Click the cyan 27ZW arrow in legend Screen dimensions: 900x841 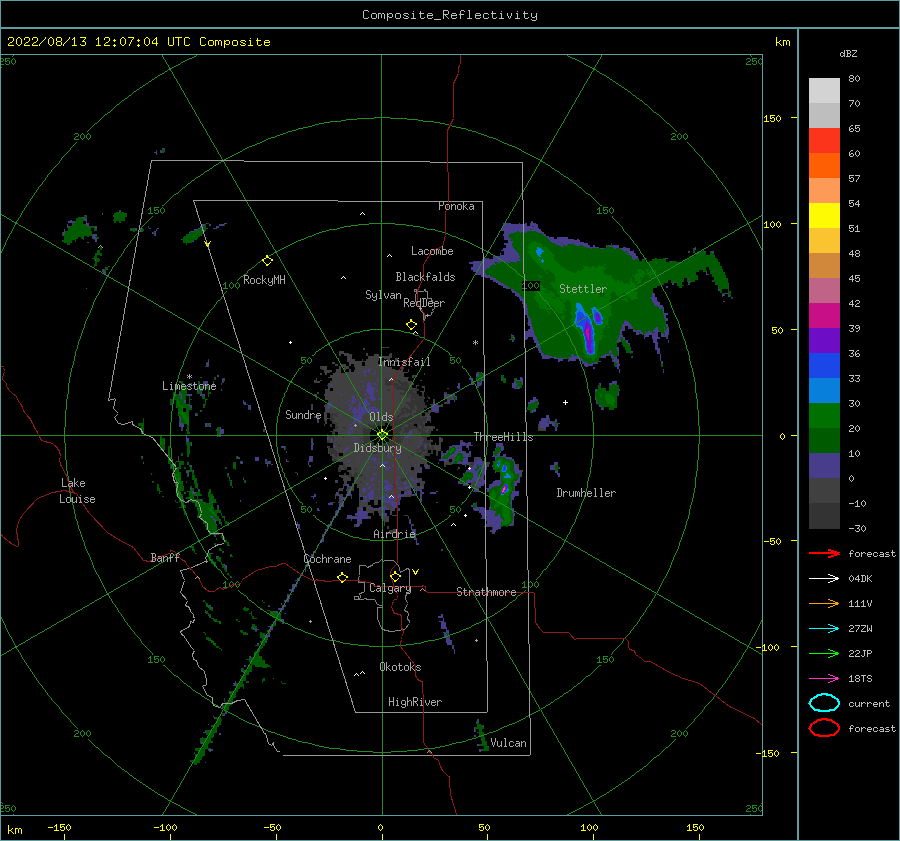point(824,629)
